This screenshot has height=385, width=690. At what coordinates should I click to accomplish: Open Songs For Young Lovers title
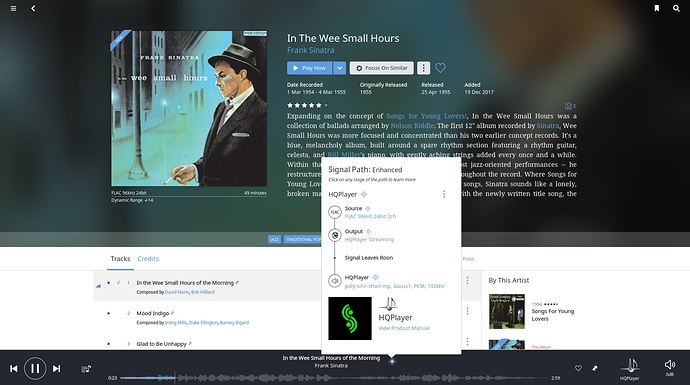pos(553,315)
